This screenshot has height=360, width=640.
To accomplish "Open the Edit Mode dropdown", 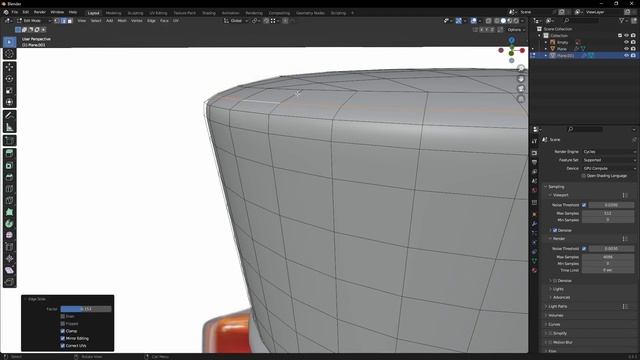I will 34,20.
